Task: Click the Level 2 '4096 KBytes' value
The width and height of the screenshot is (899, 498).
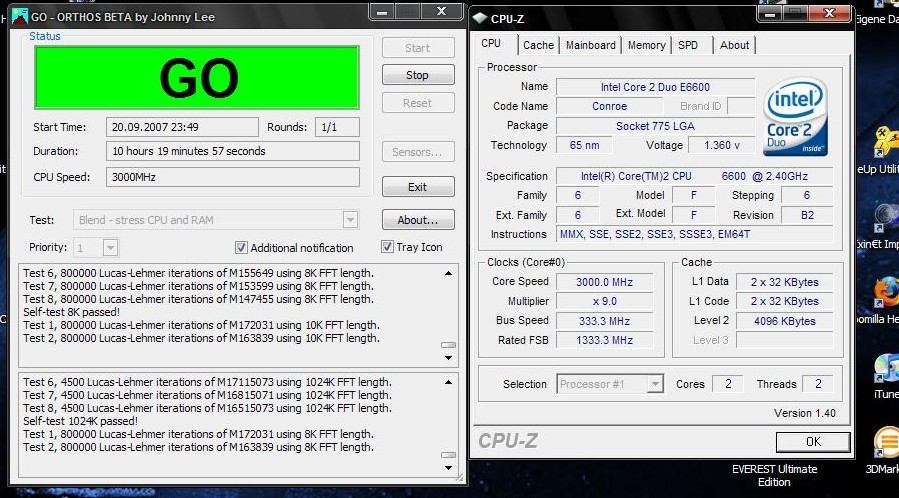Action: point(784,321)
